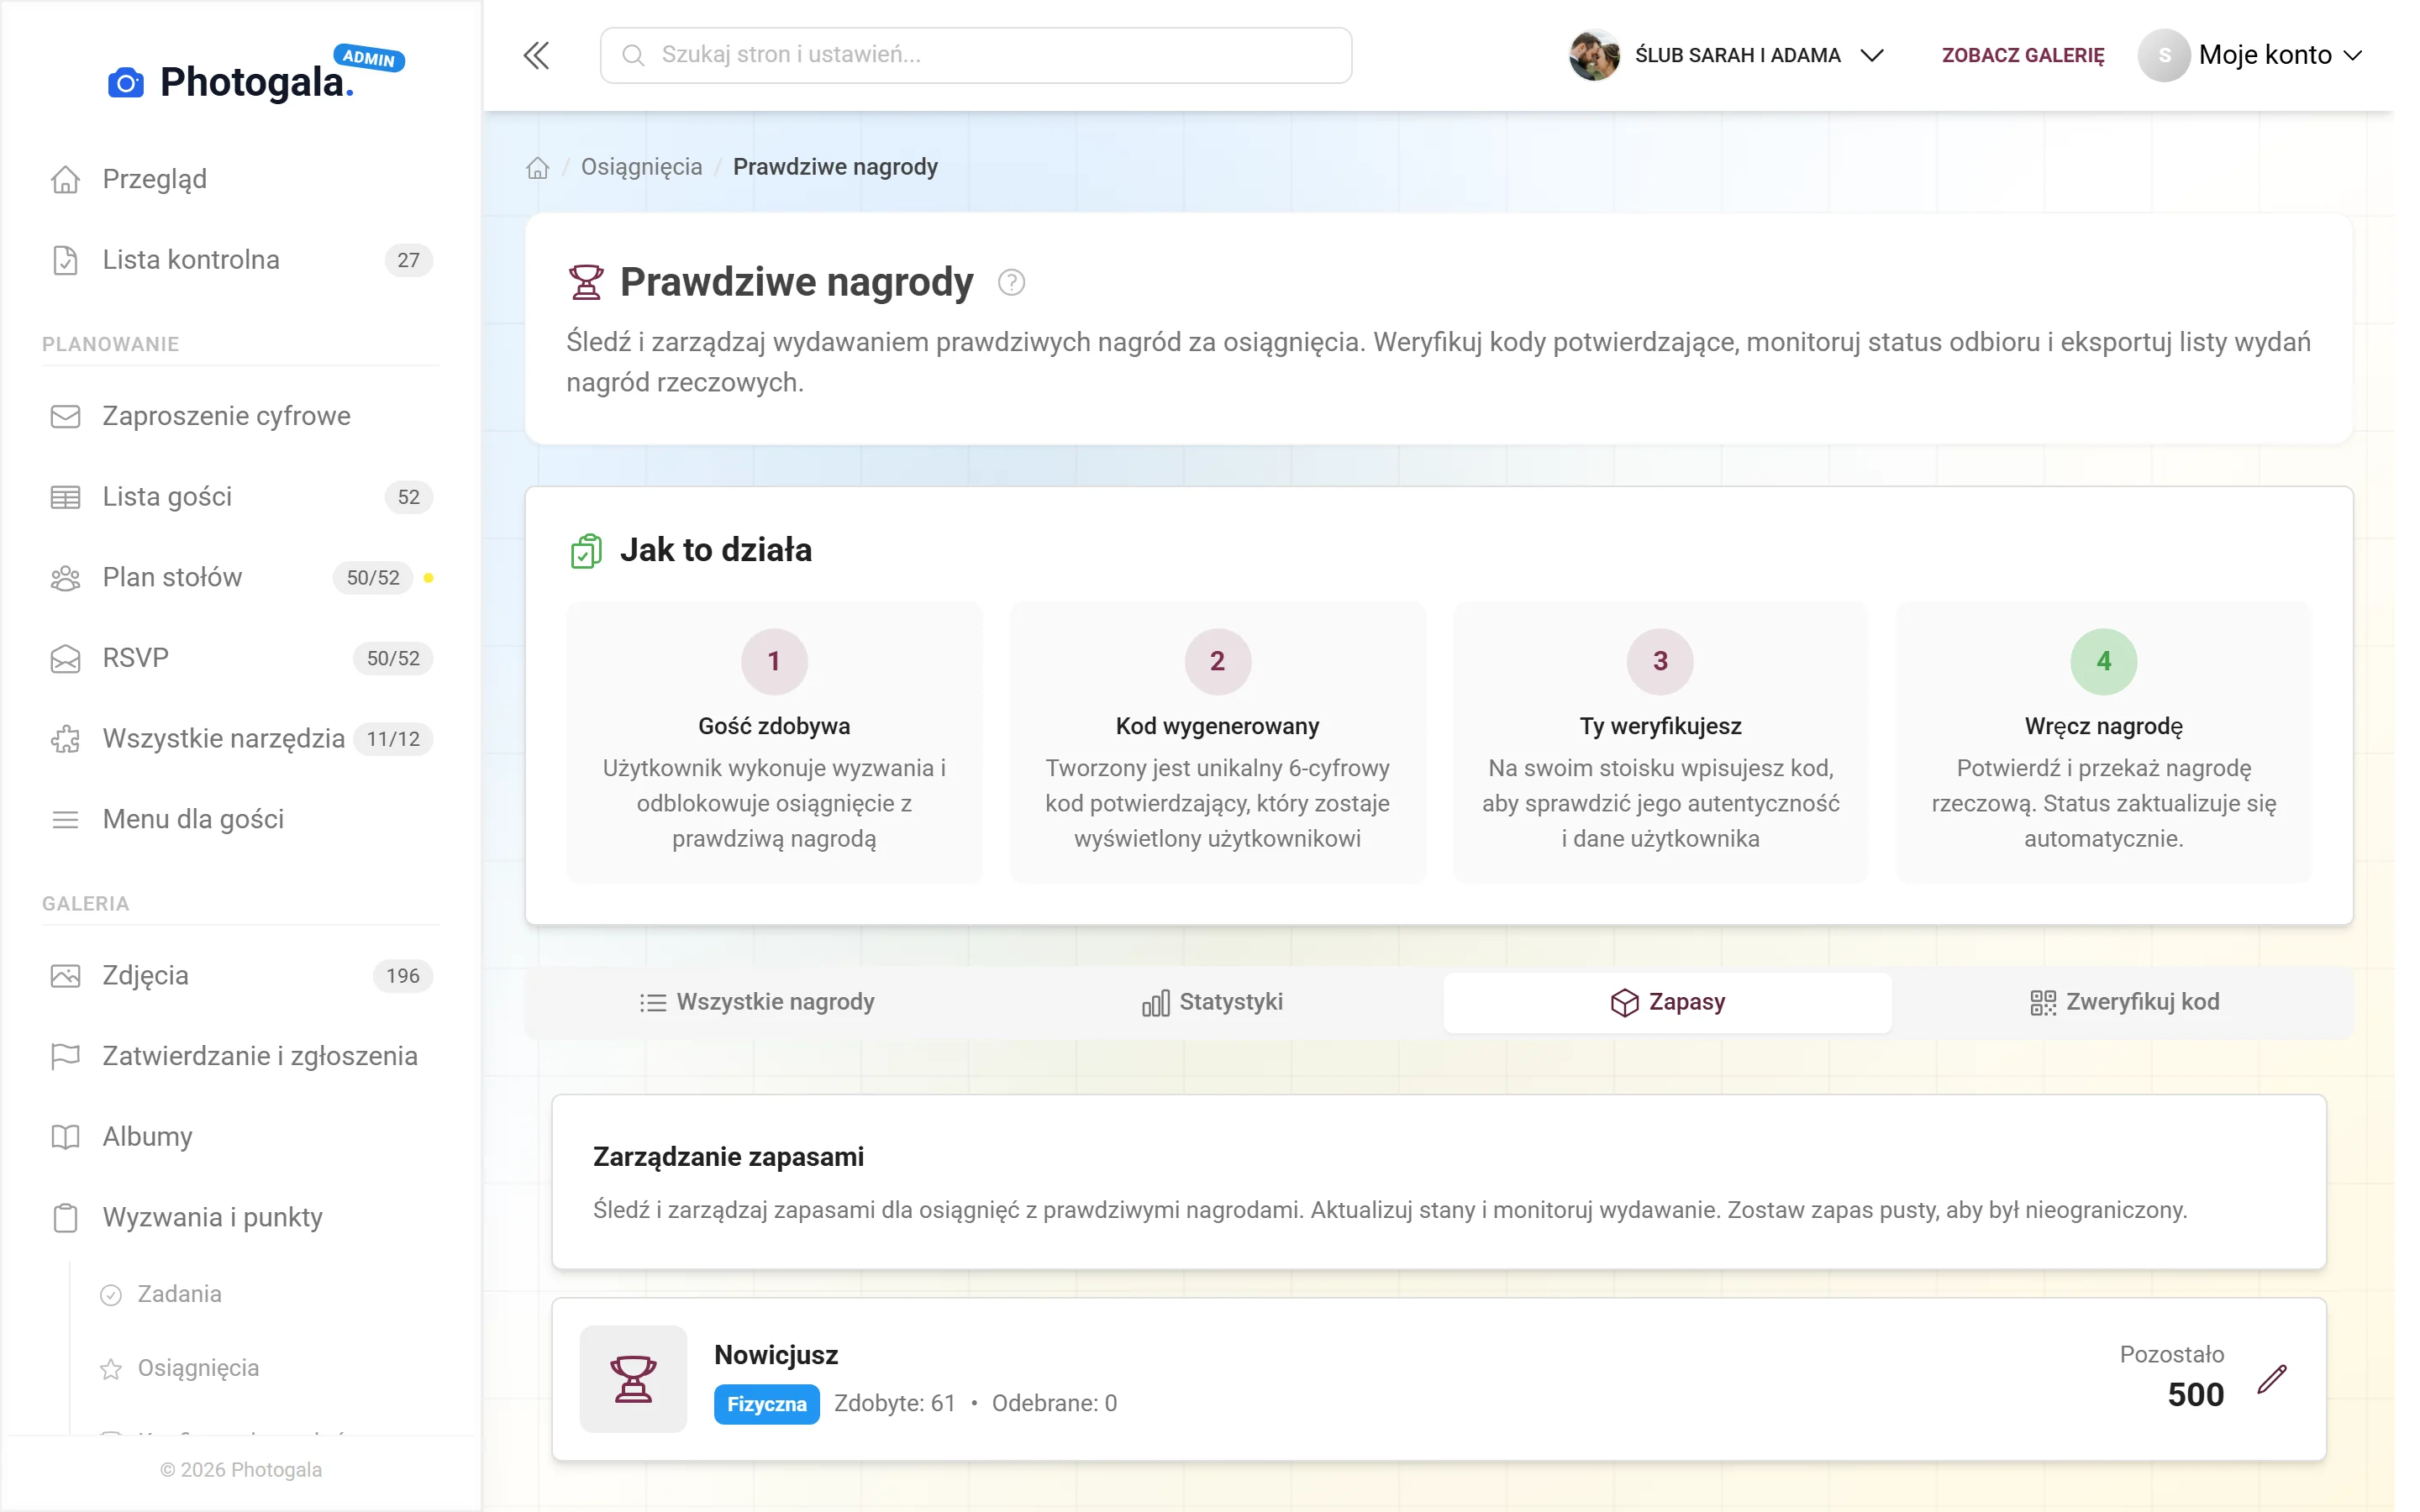Screen dimensions: 2420x1512
Task: Expand Ślub Sarah i Adama event selector
Action: pyautogui.click(x=1727, y=55)
